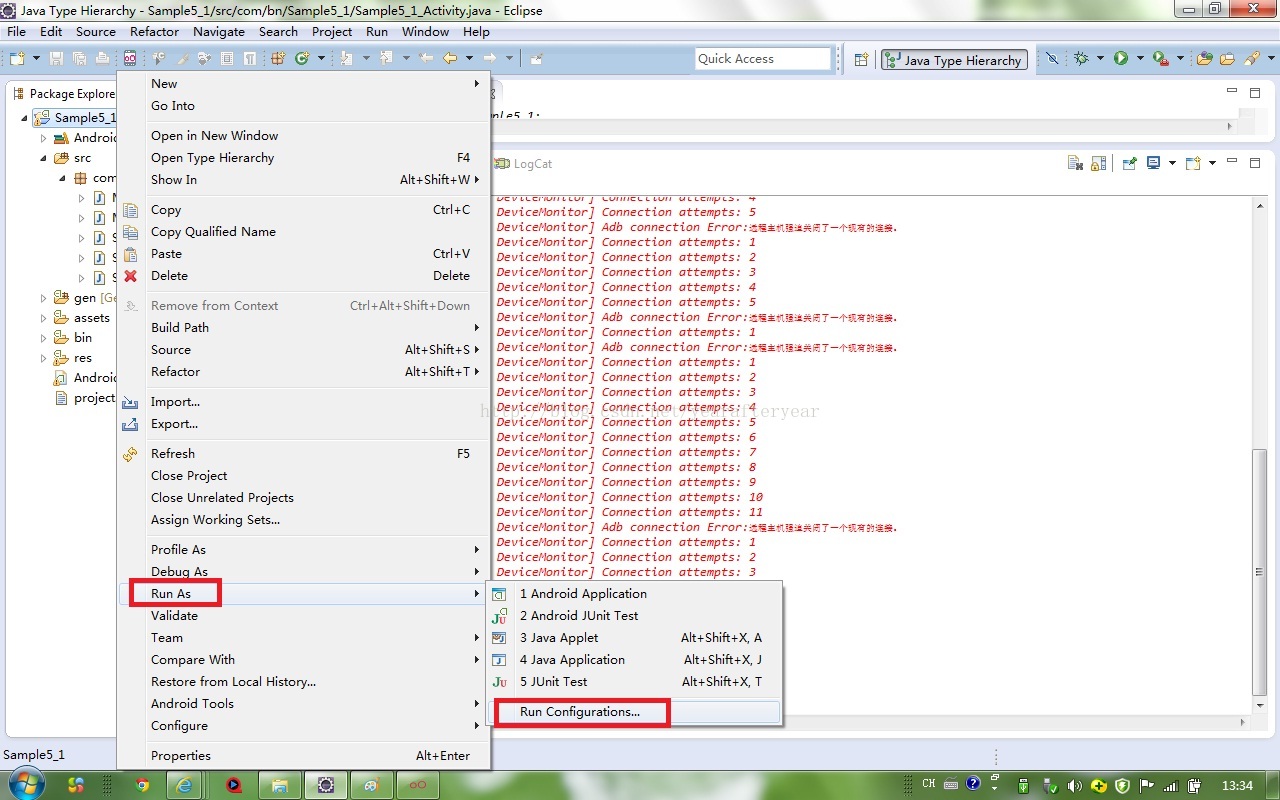Click the Last Edit Location toolbar icon
The height and width of the screenshot is (800, 1280).
[x=426, y=59]
